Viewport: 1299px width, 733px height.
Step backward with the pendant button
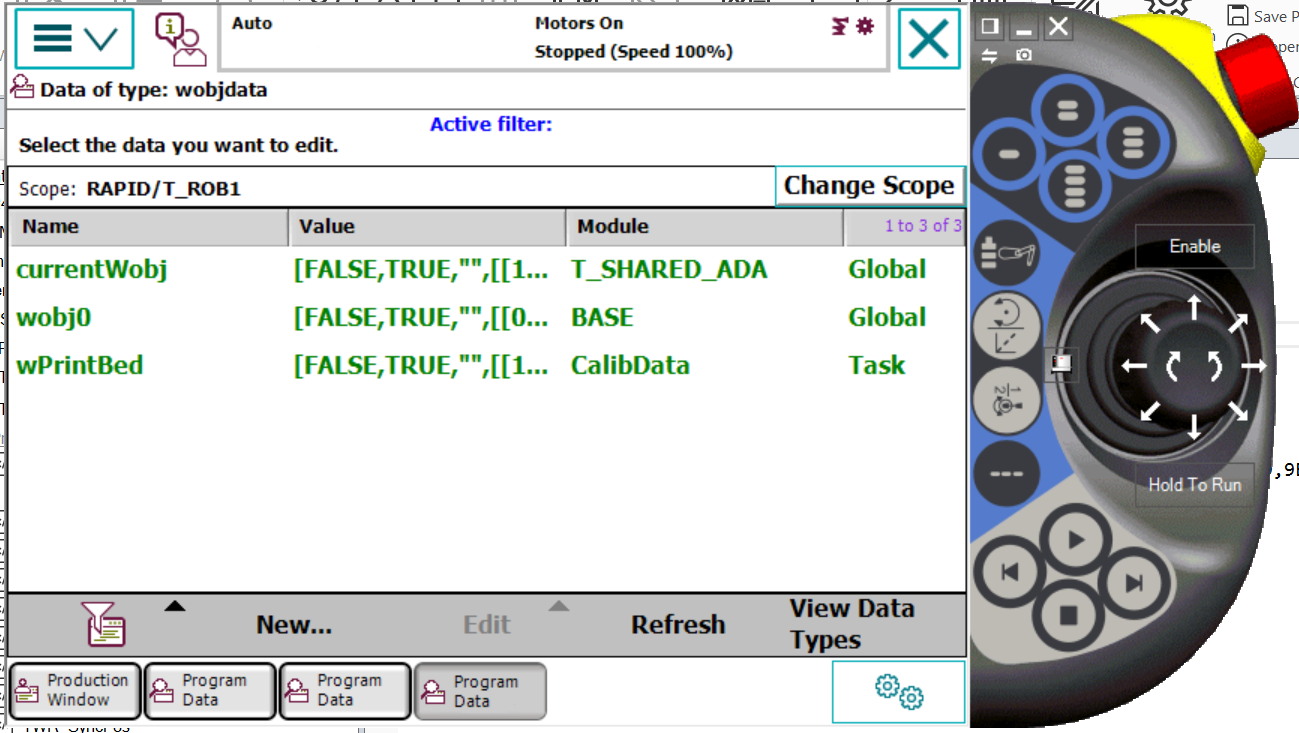[x=1009, y=573]
